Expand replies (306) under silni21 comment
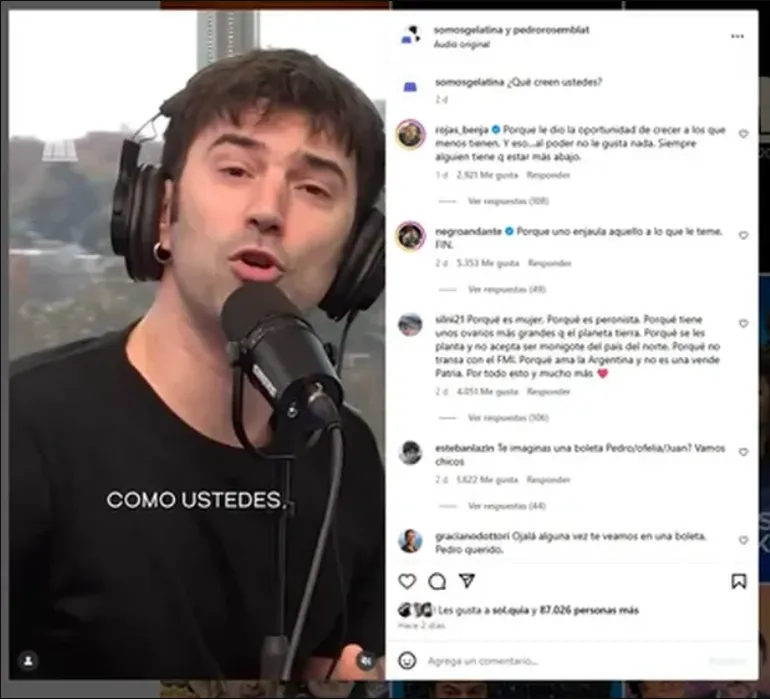This screenshot has height=699, width=770. [x=508, y=418]
